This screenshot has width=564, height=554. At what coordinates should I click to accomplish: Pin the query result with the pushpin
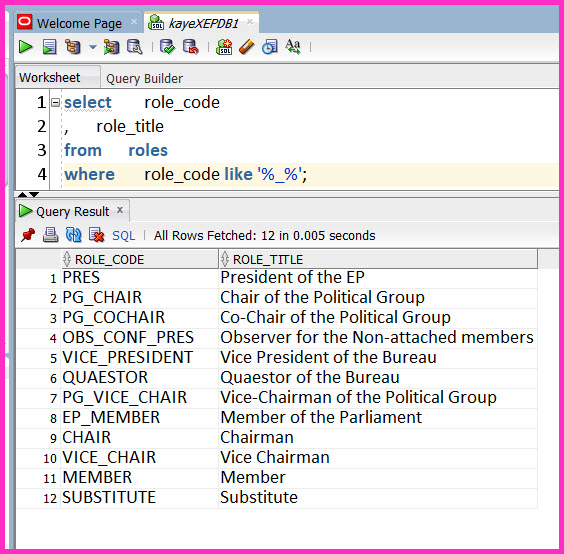point(28,235)
